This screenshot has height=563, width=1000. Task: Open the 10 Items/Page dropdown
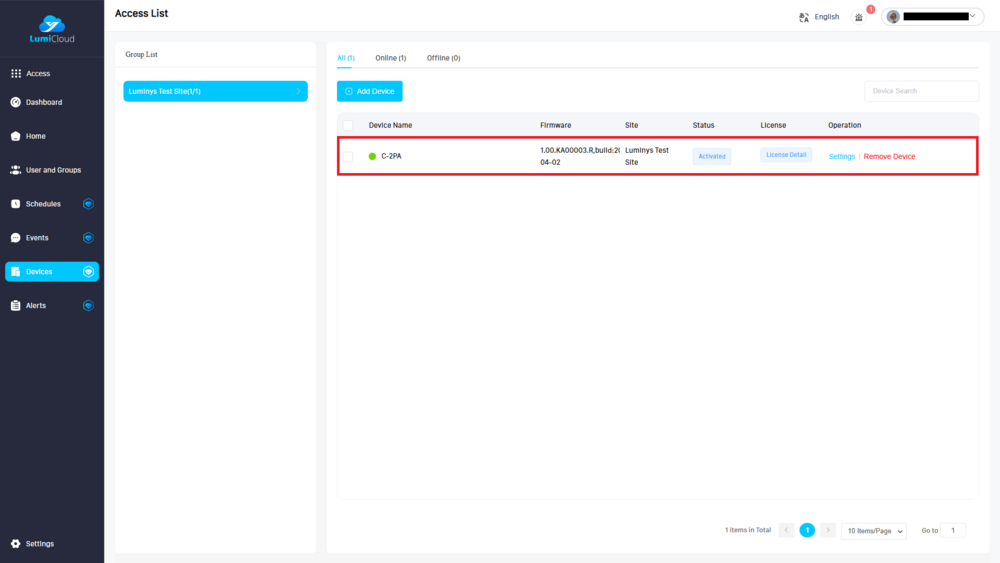pyautogui.click(x=873, y=531)
